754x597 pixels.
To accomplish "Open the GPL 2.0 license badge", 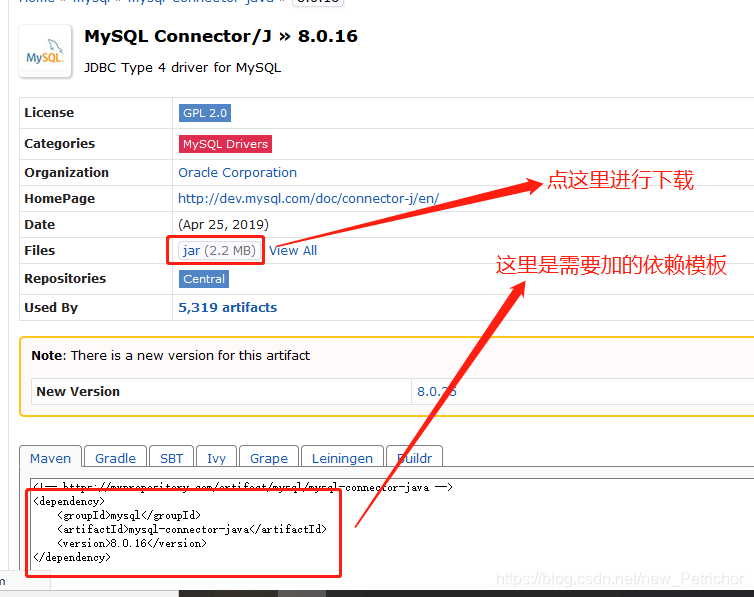I will [205, 113].
